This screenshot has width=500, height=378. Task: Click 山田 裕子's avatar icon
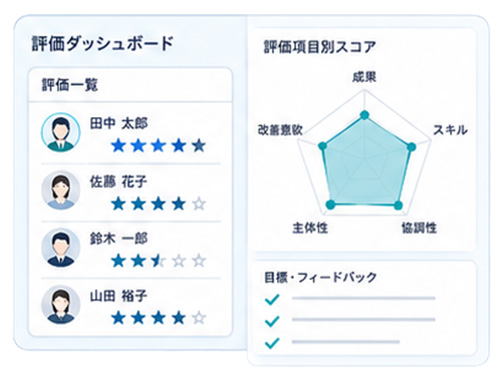61,305
